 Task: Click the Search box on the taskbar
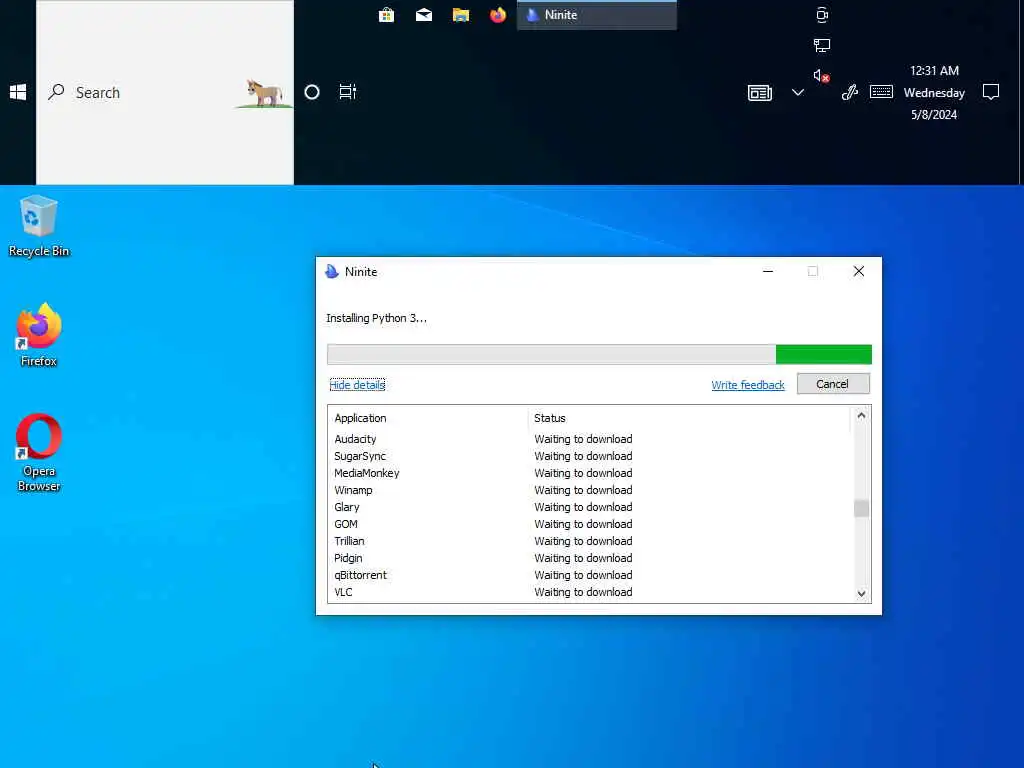click(x=165, y=92)
